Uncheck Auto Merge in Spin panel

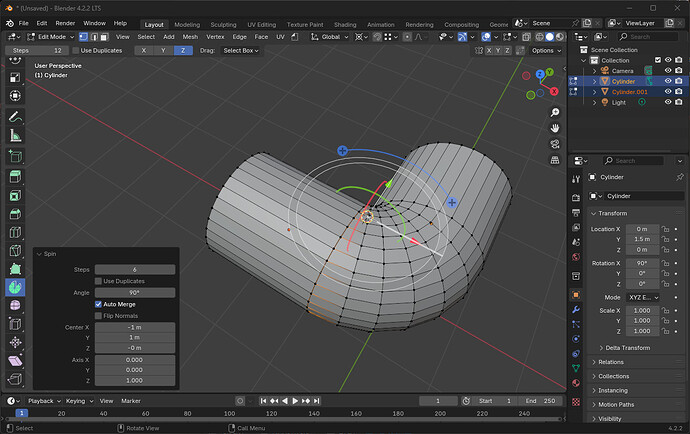point(98,304)
